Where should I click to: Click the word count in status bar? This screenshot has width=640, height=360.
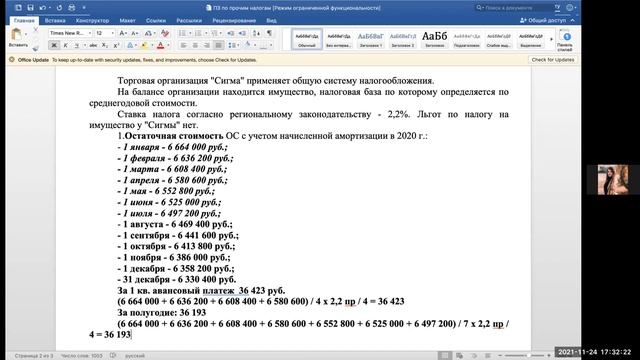[x=82, y=356]
